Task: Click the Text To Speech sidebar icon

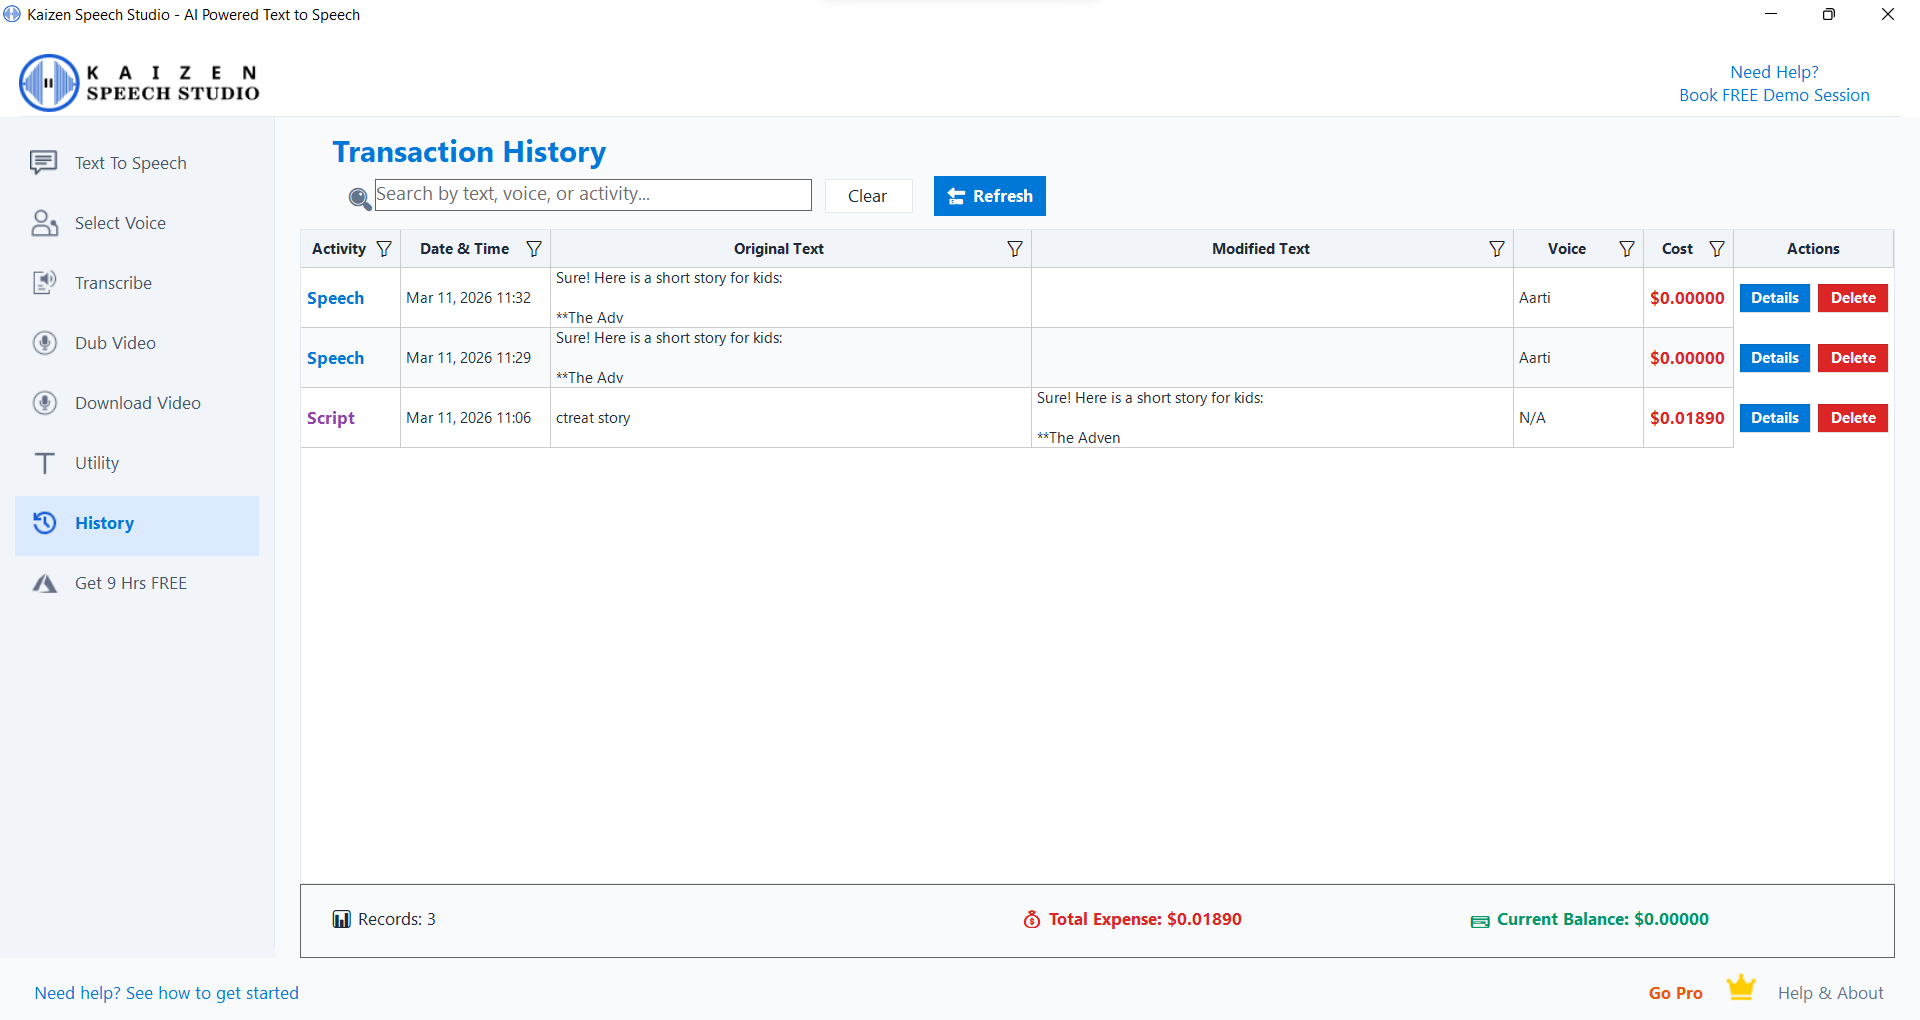Action: coord(43,162)
